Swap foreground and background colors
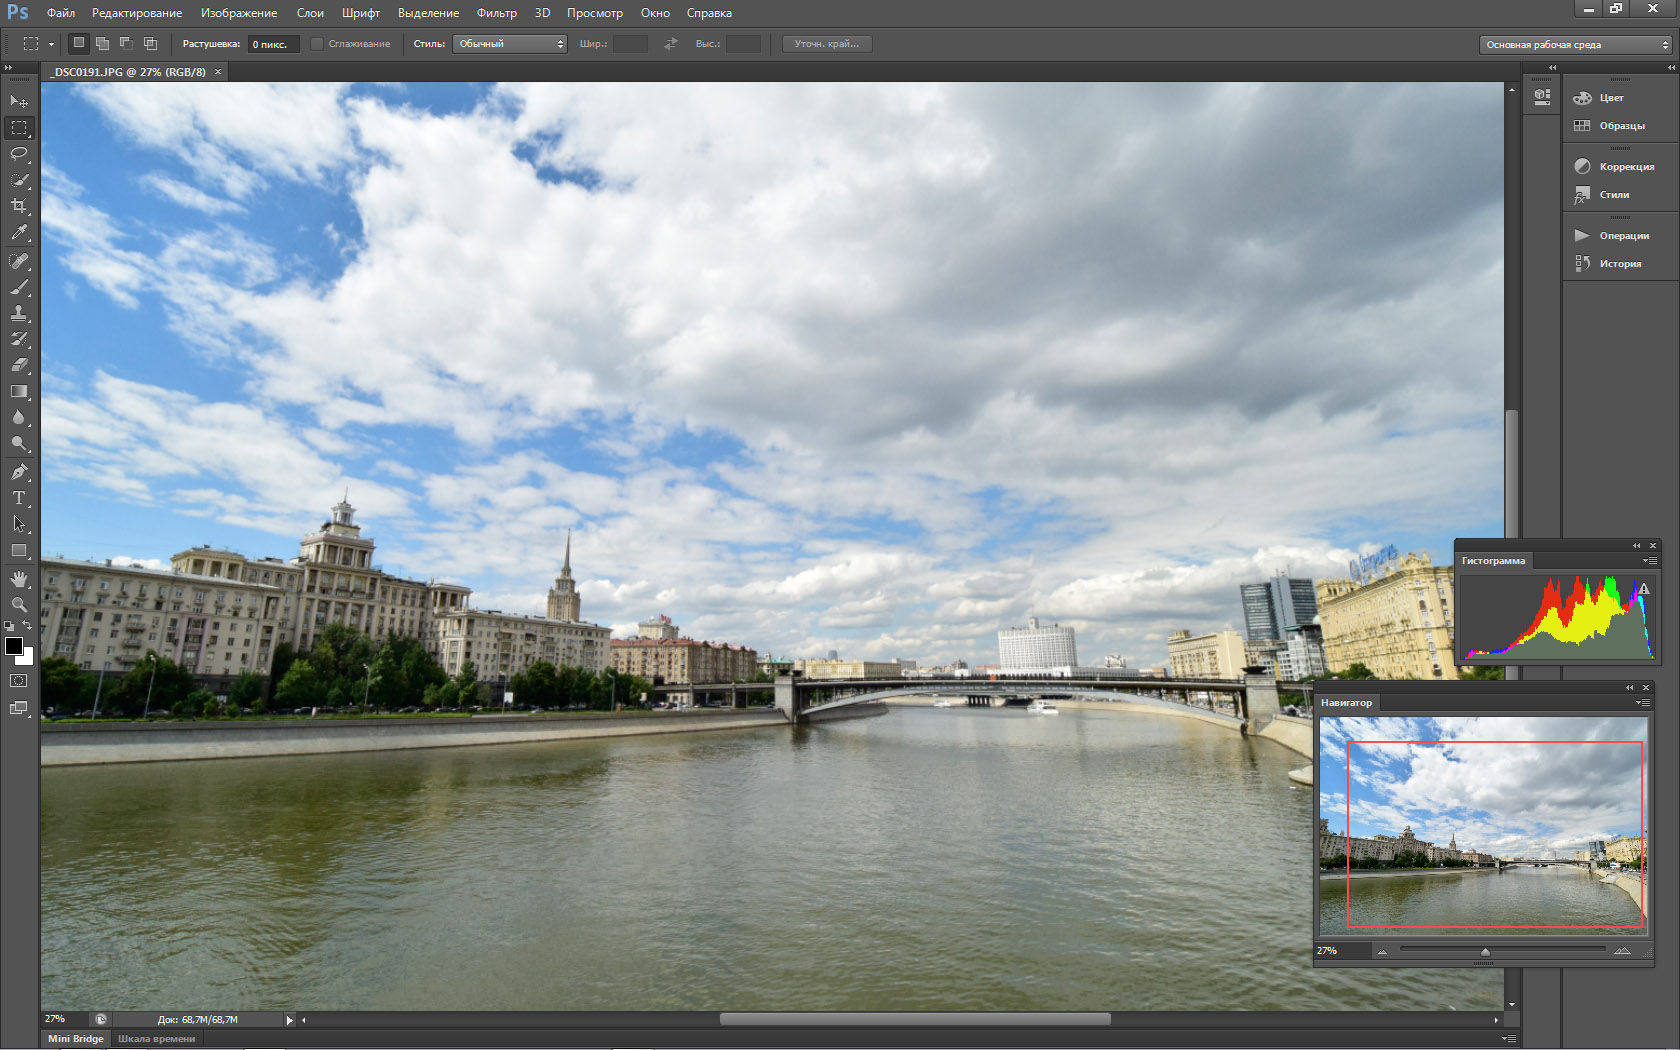 point(28,625)
